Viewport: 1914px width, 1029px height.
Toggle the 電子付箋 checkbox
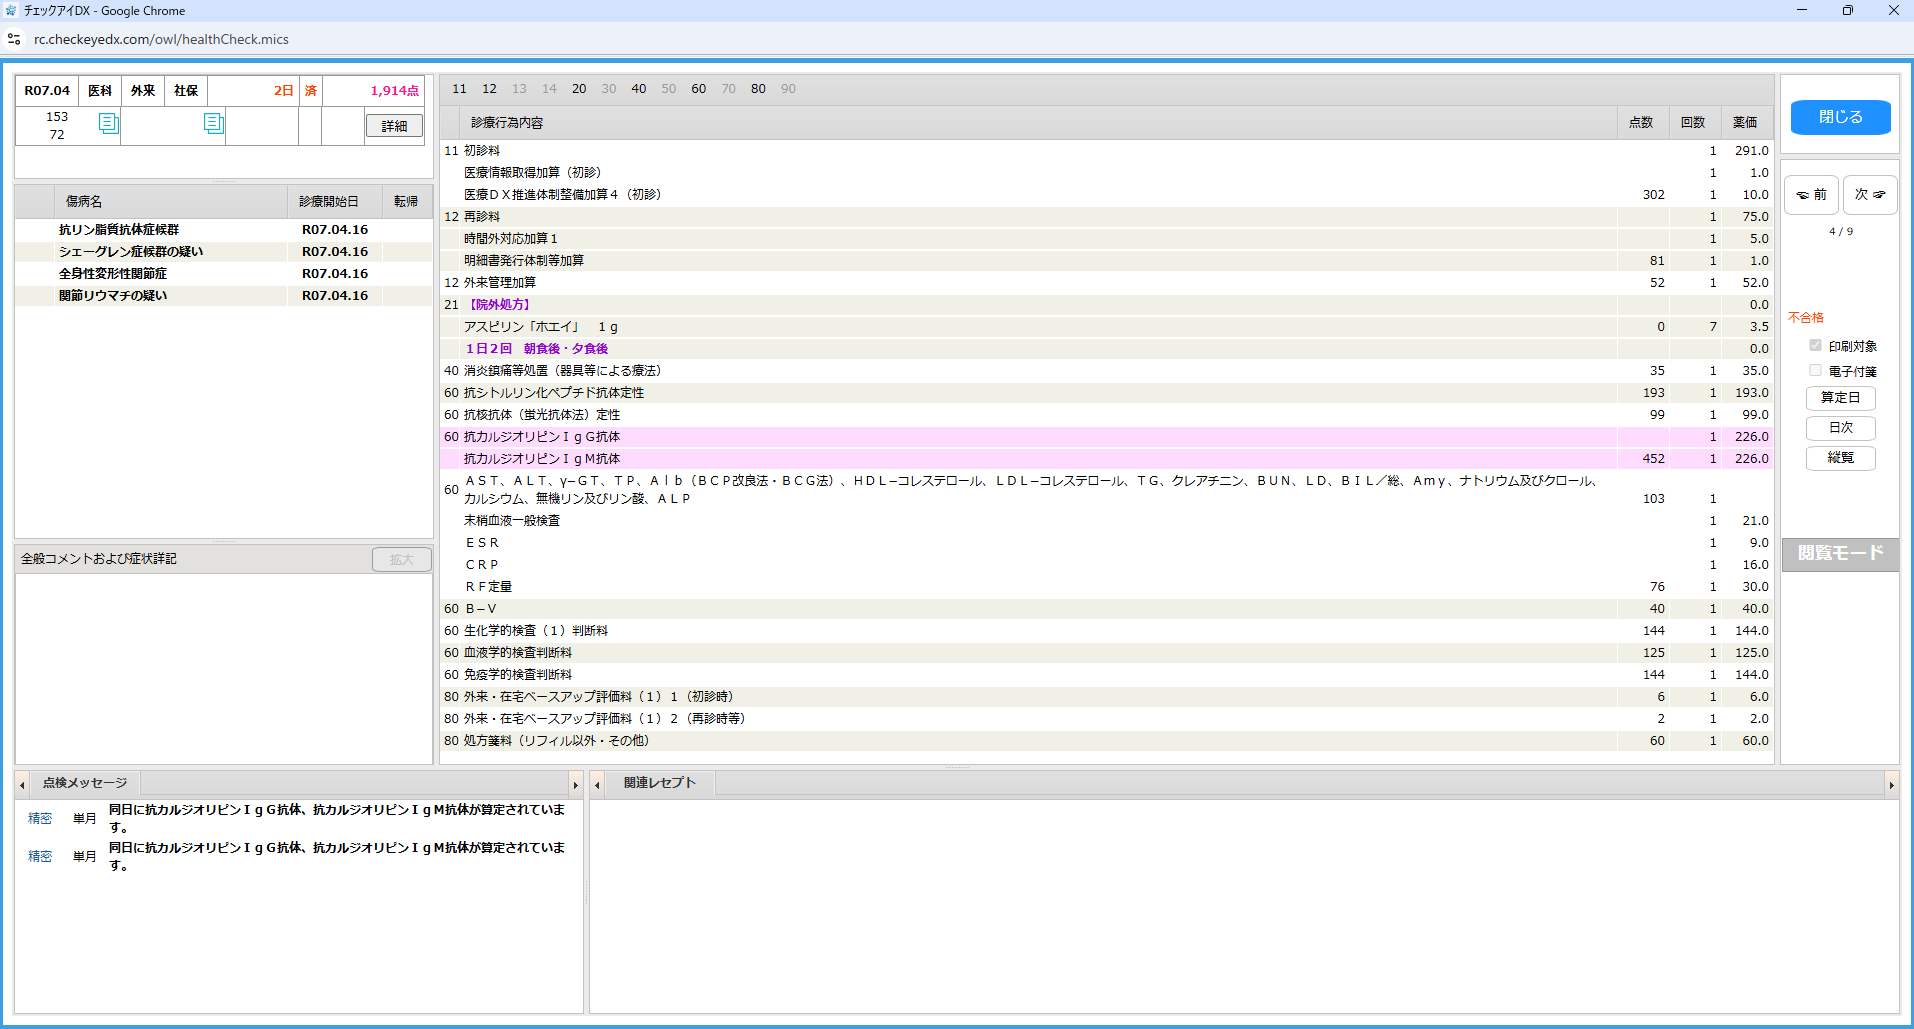pos(1815,371)
